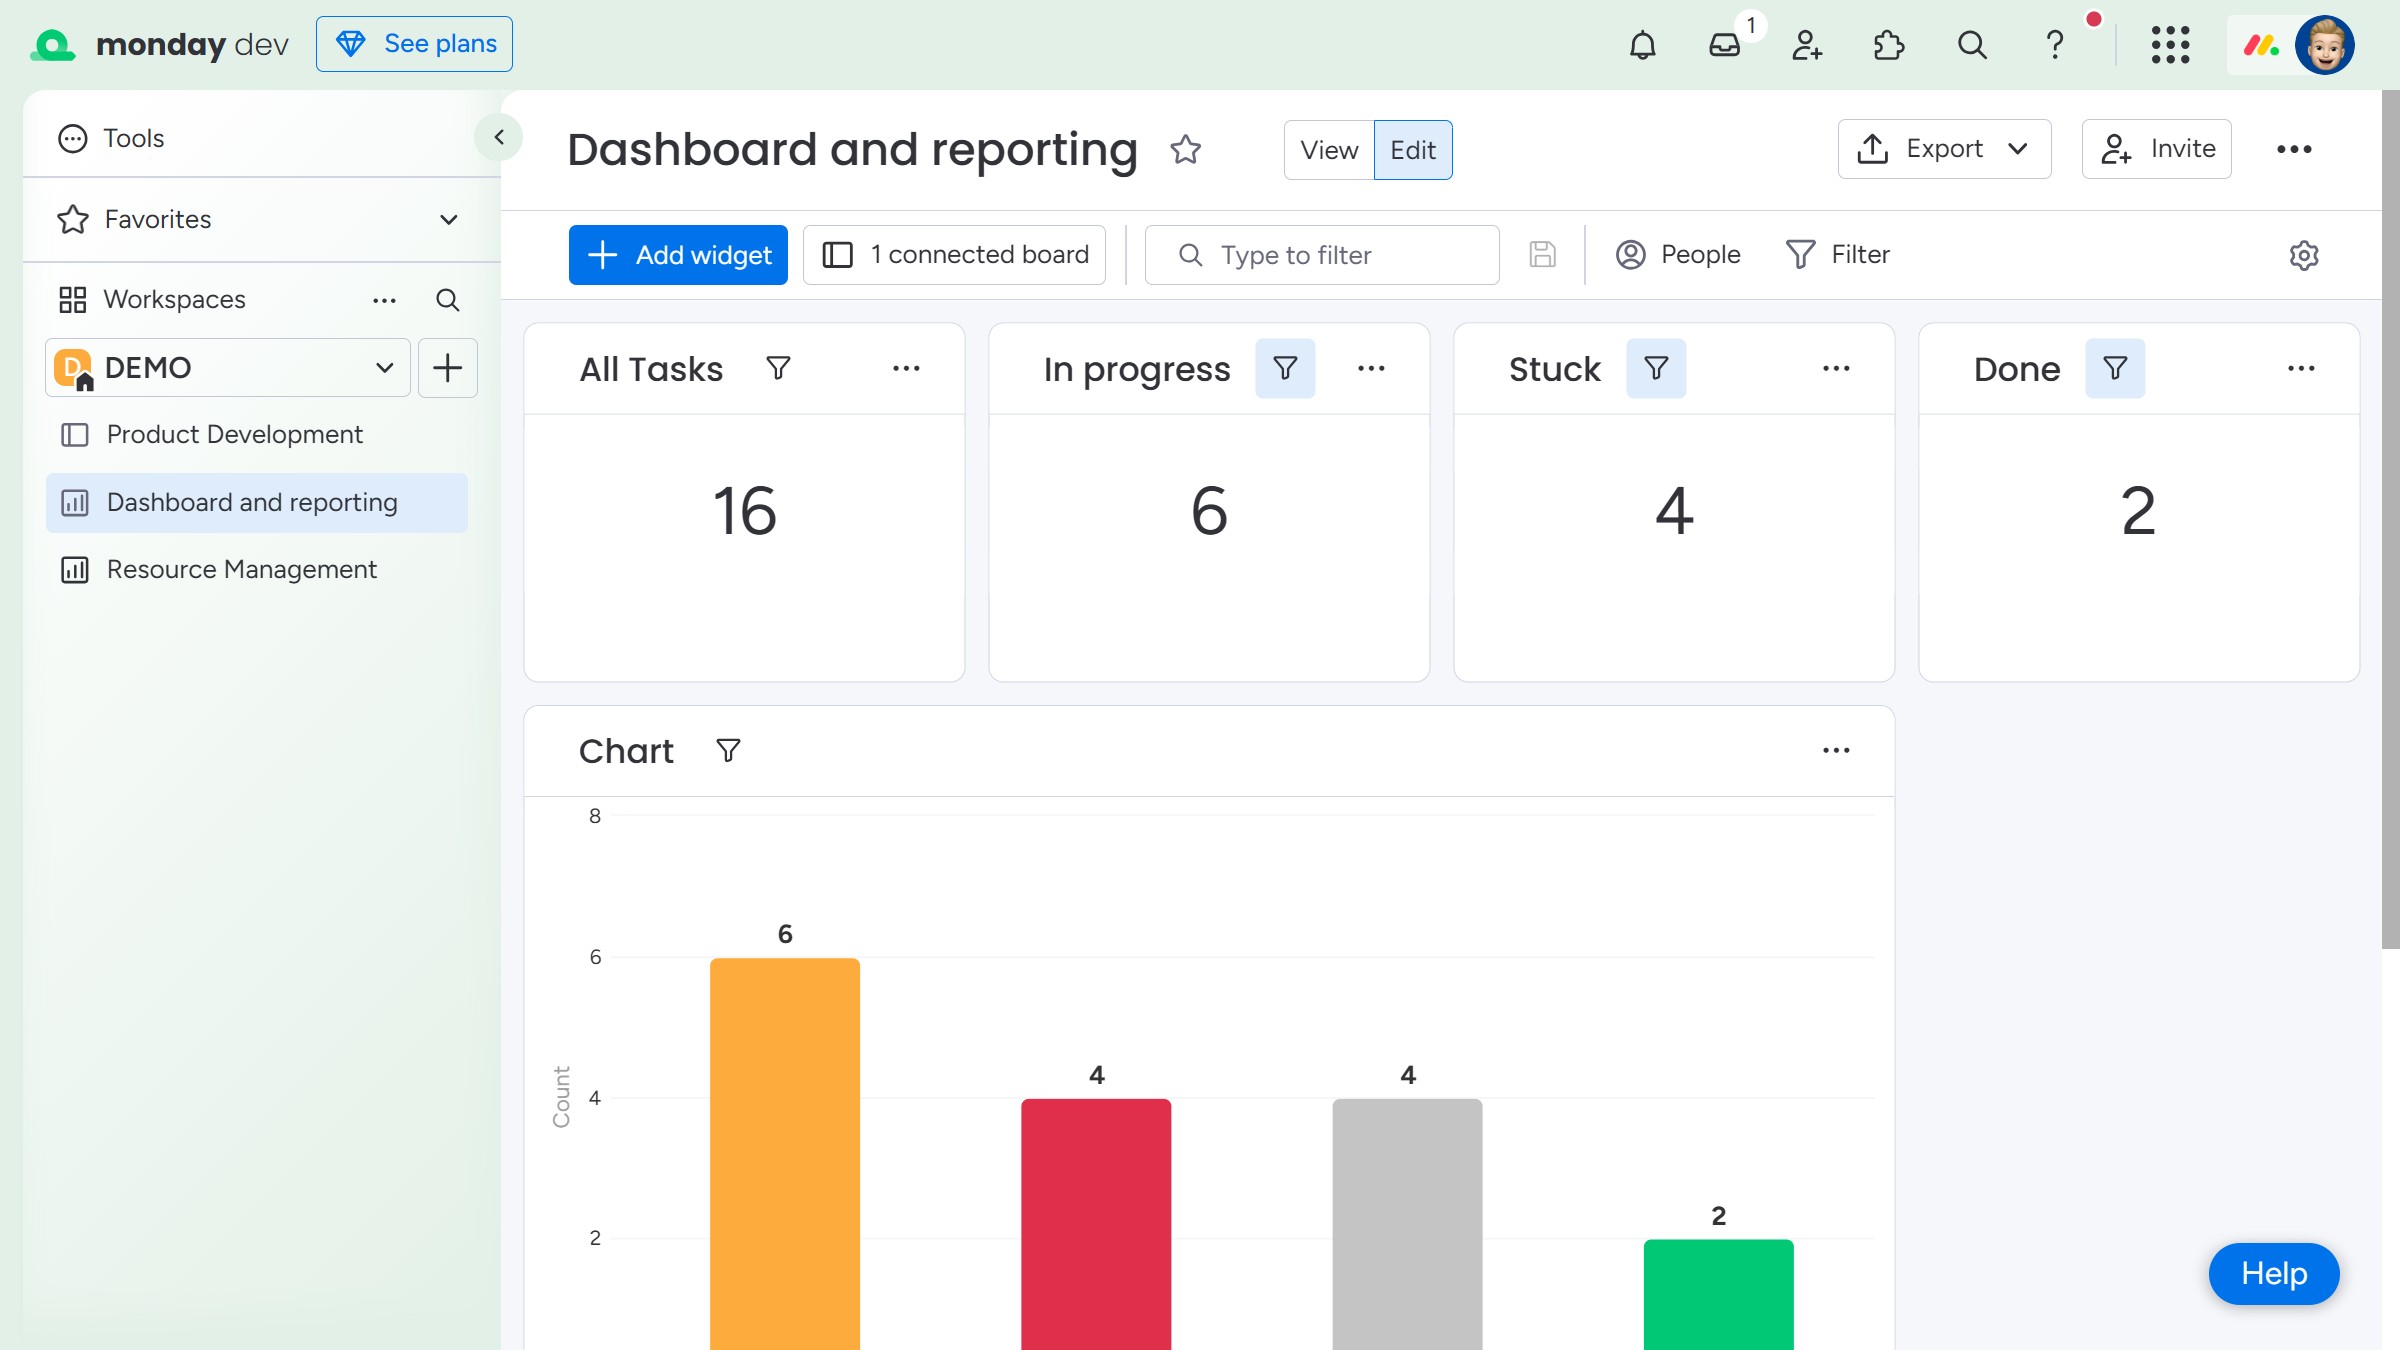Screen dimensions: 2400x1350
Task: Click the Done widget filter icon
Action: pos(2115,369)
